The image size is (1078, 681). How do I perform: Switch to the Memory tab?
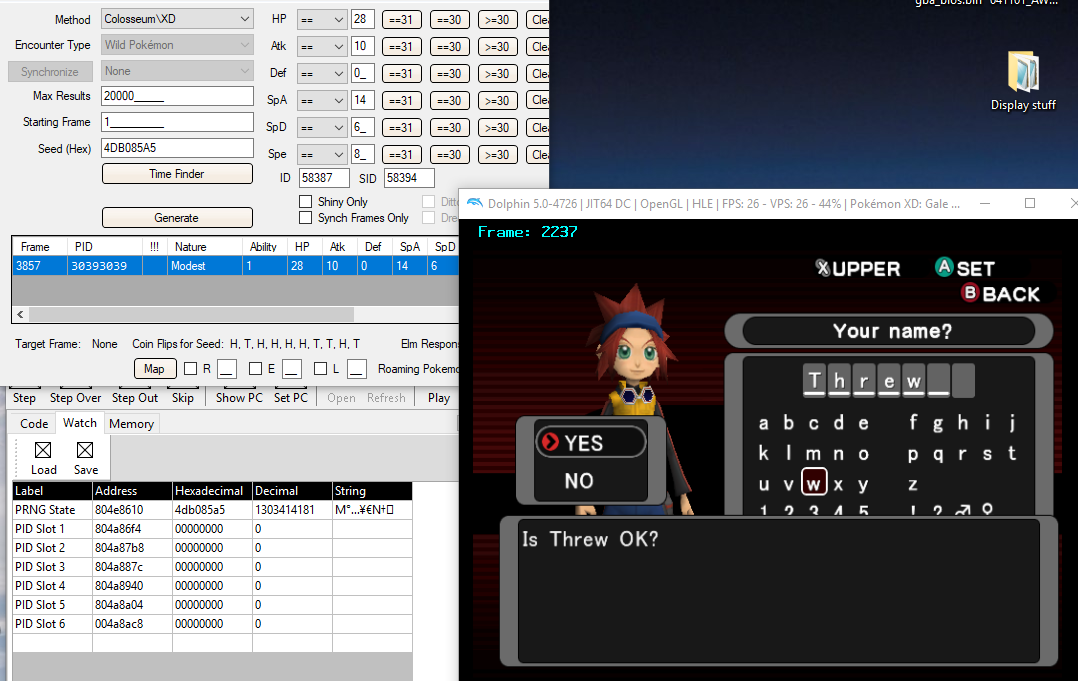tap(131, 423)
